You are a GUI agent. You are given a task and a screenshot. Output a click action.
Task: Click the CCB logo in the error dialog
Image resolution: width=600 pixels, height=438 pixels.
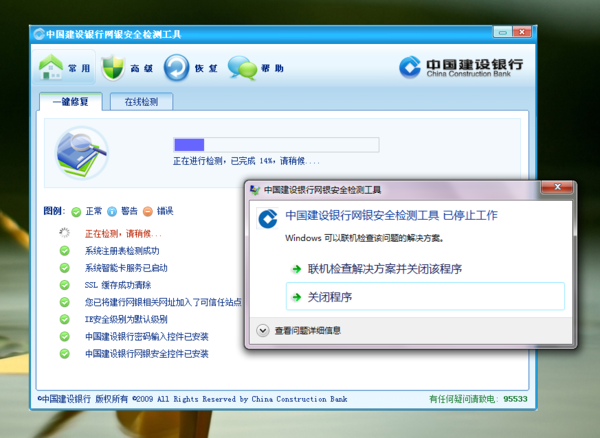point(267,219)
